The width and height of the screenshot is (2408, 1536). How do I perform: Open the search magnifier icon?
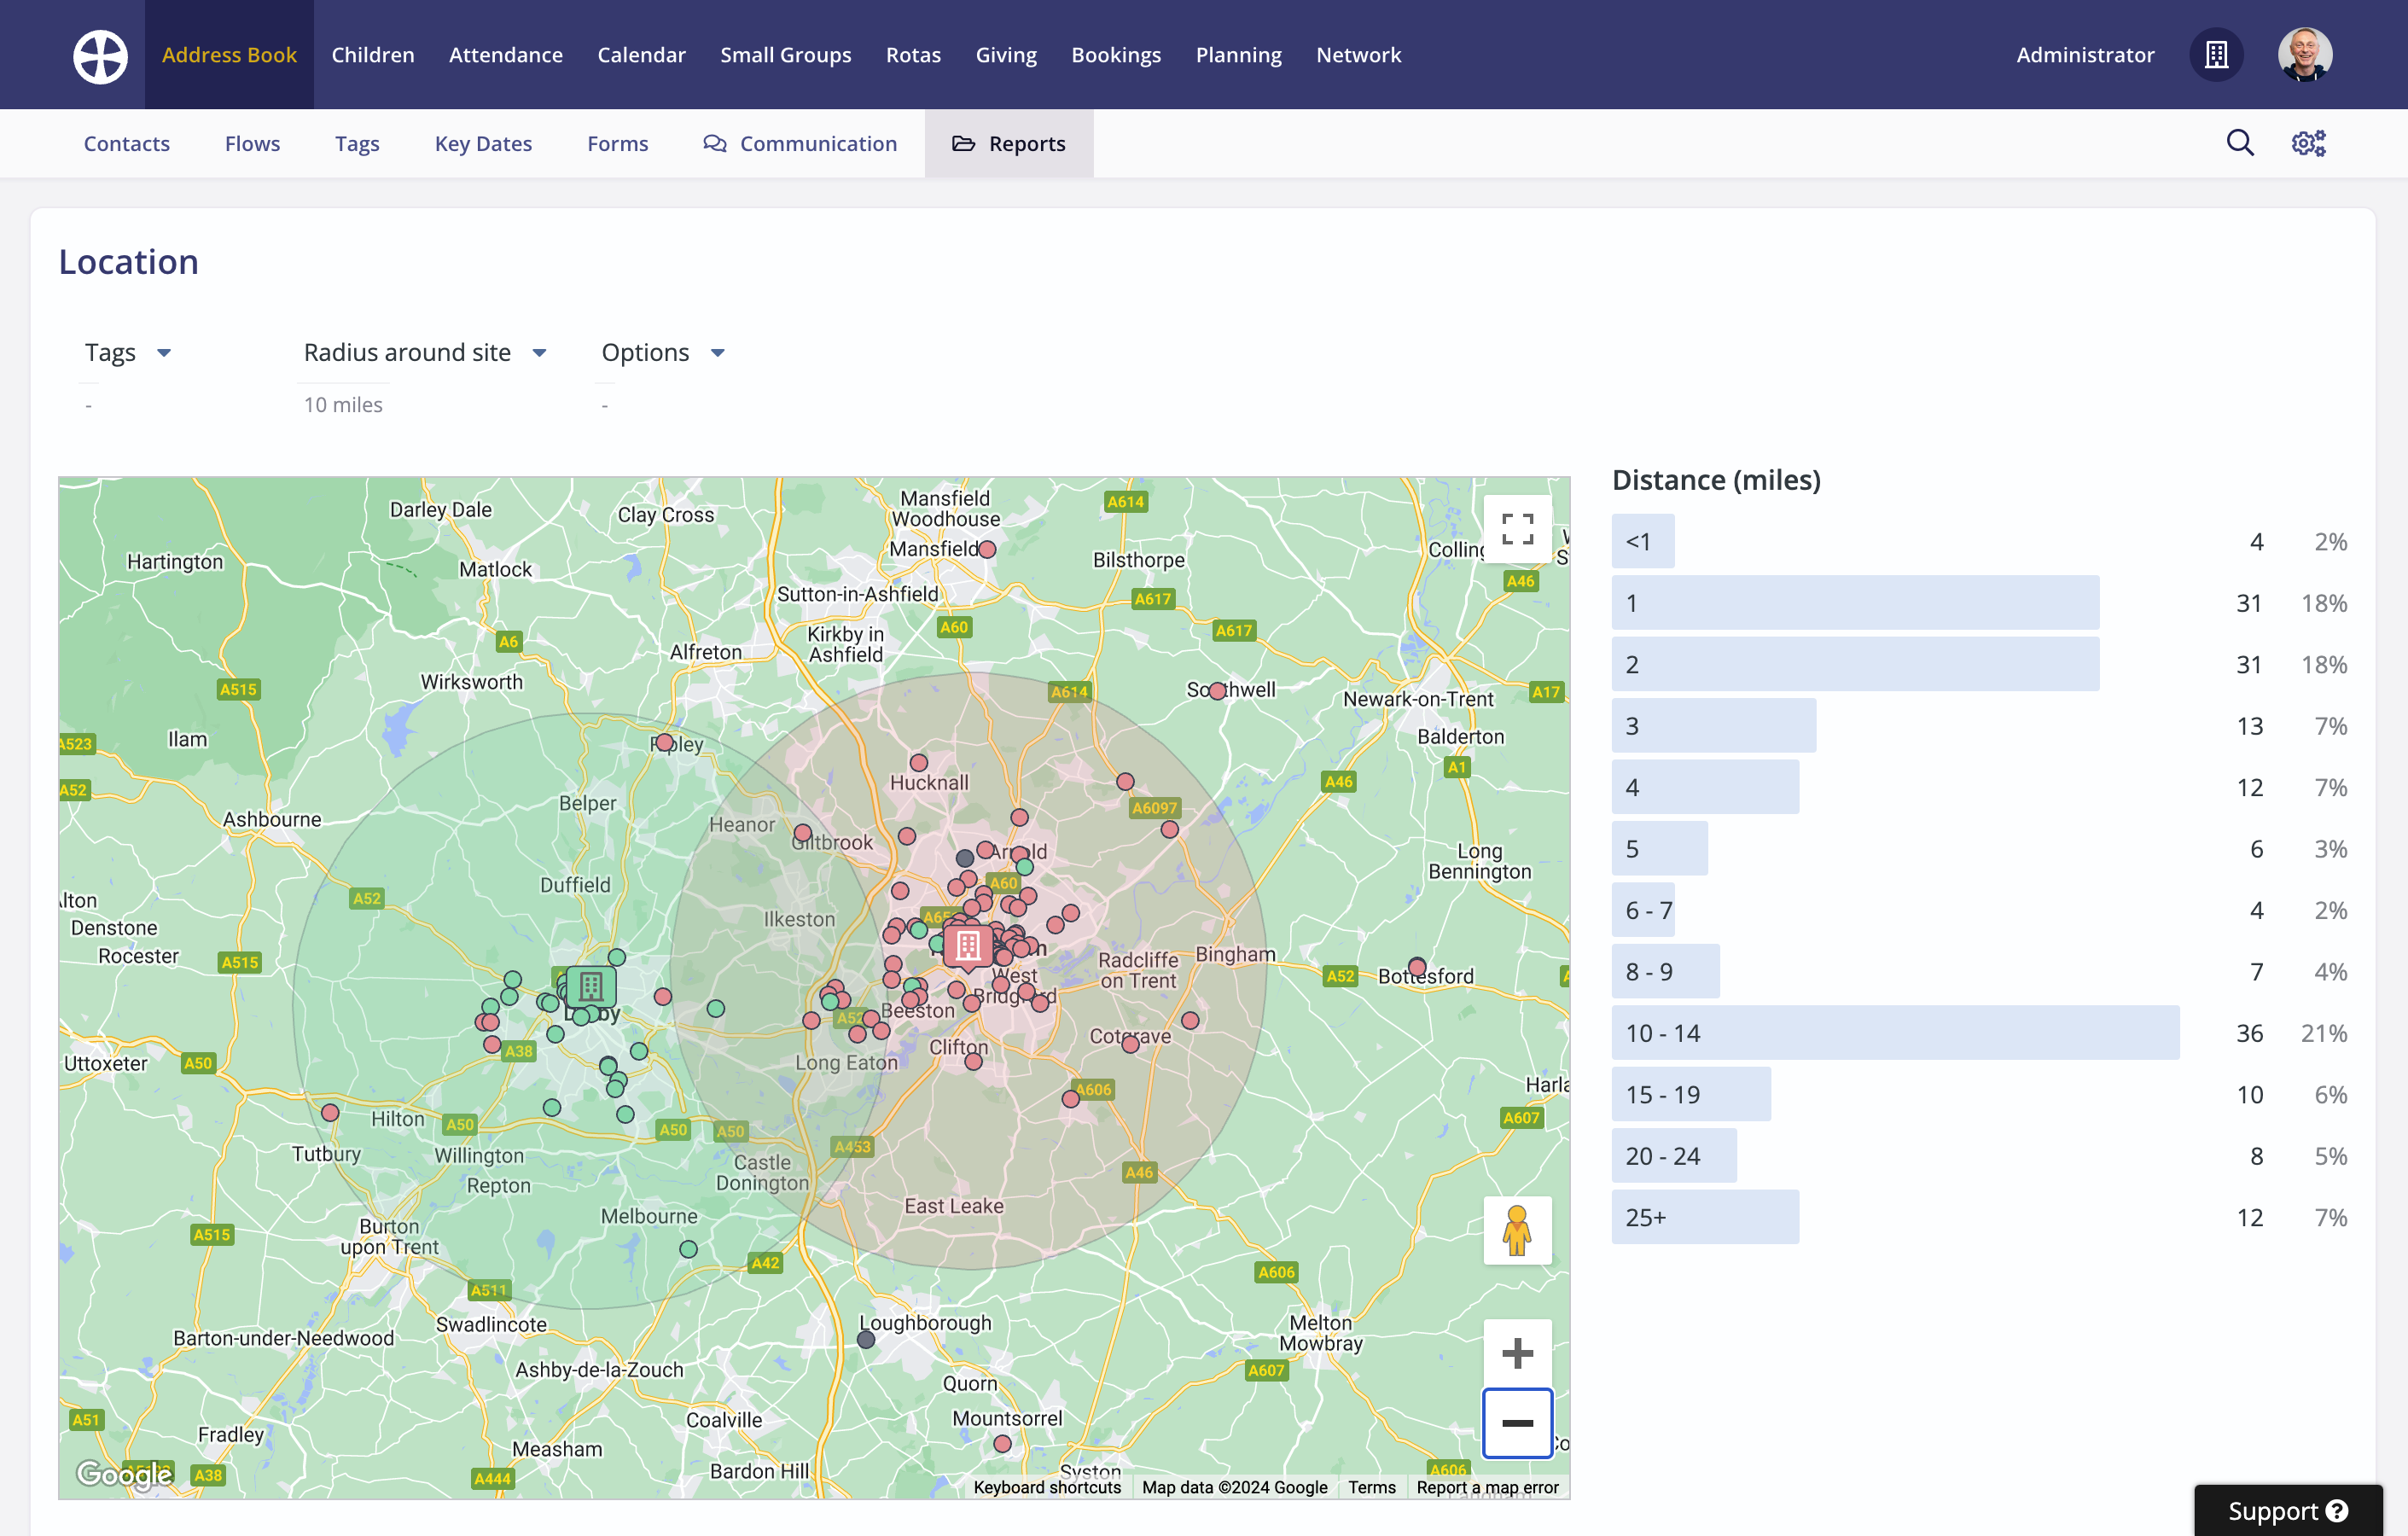pyautogui.click(x=2240, y=143)
